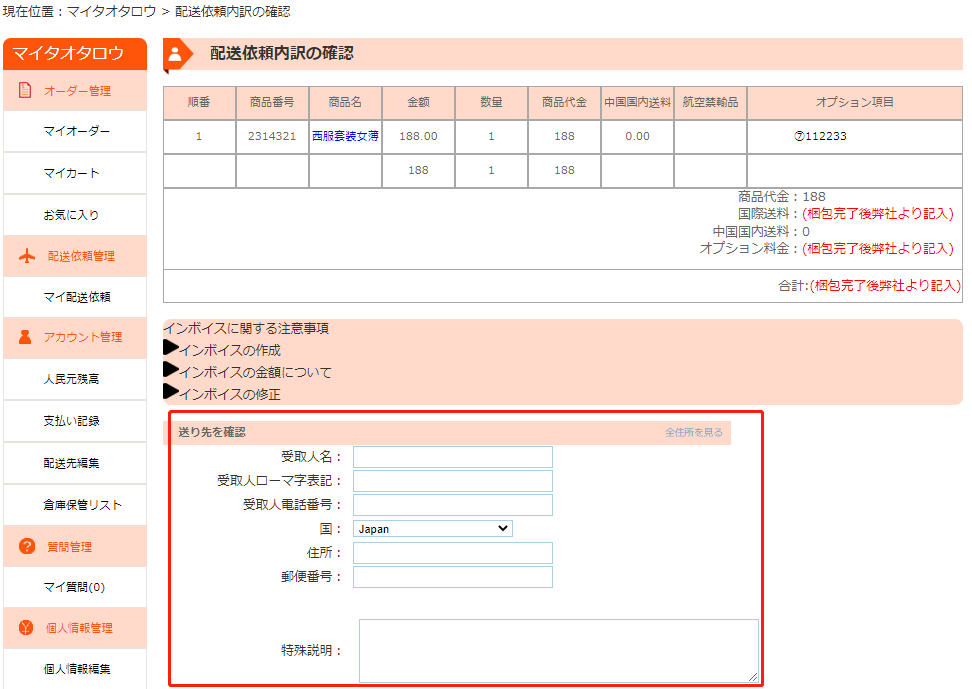Open マイオーダー in sidebar

(x=76, y=131)
